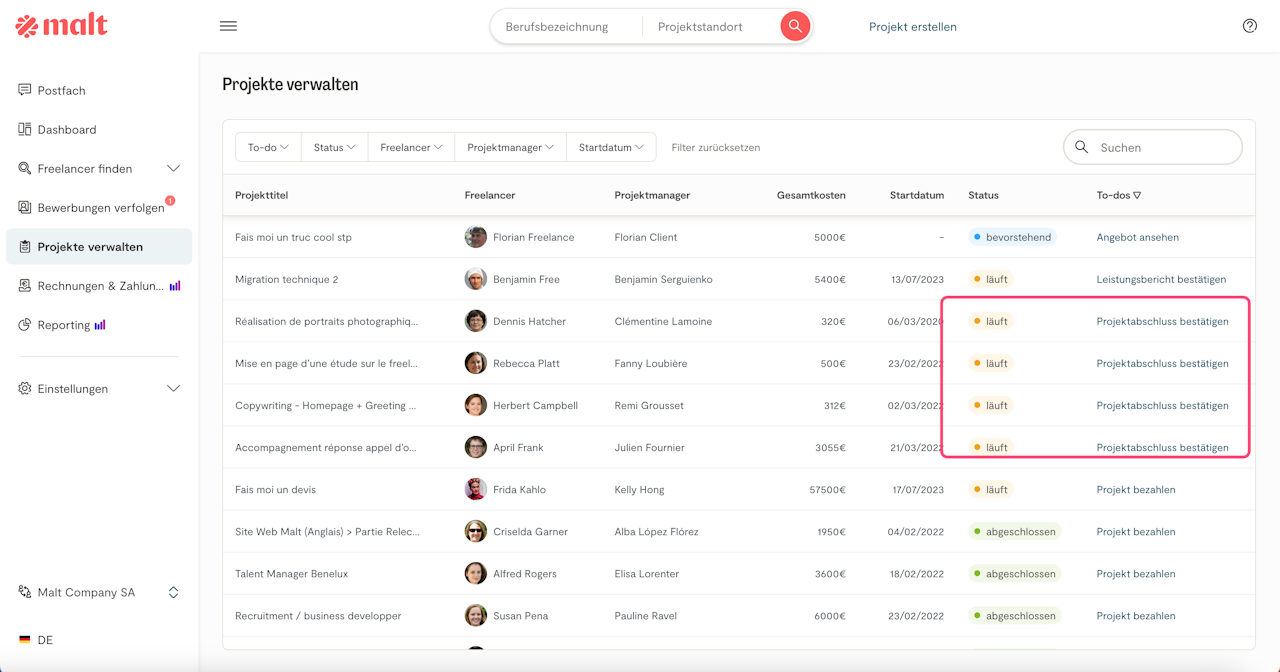Viewport: 1280px width, 672px height.
Task: Open the help question mark icon
Action: coord(1249,26)
